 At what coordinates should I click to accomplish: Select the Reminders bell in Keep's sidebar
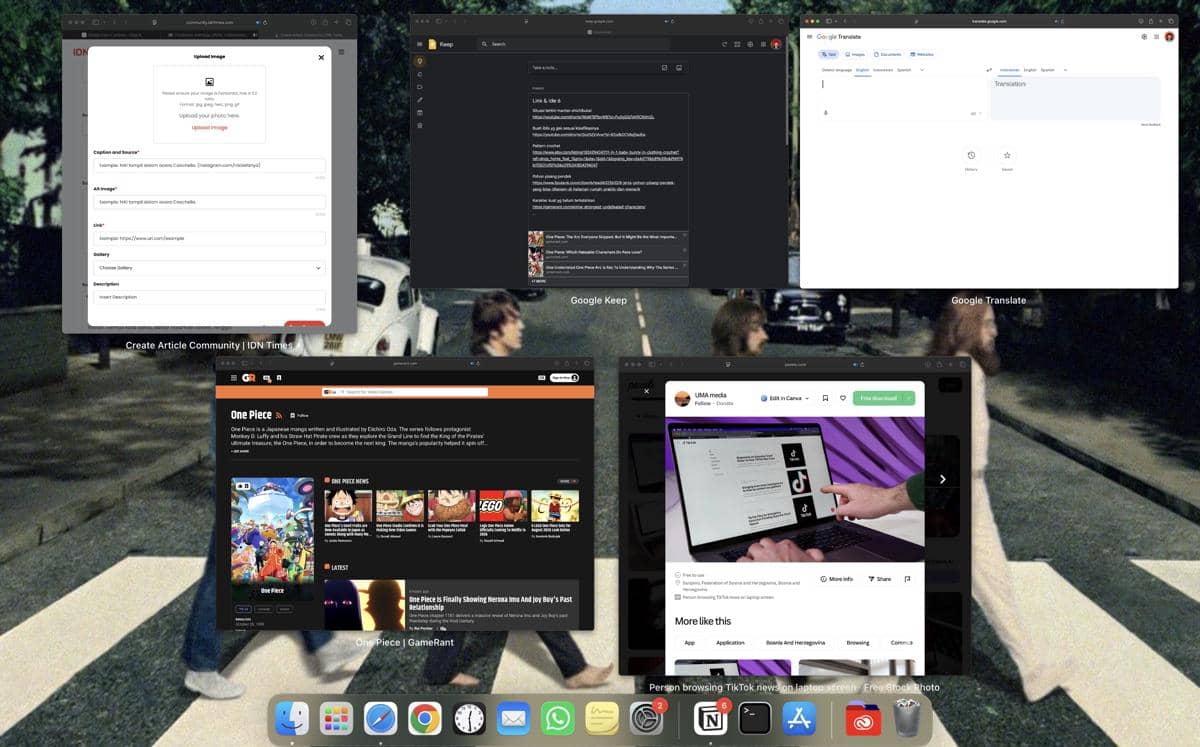pyautogui.click(x=419, y=72)
